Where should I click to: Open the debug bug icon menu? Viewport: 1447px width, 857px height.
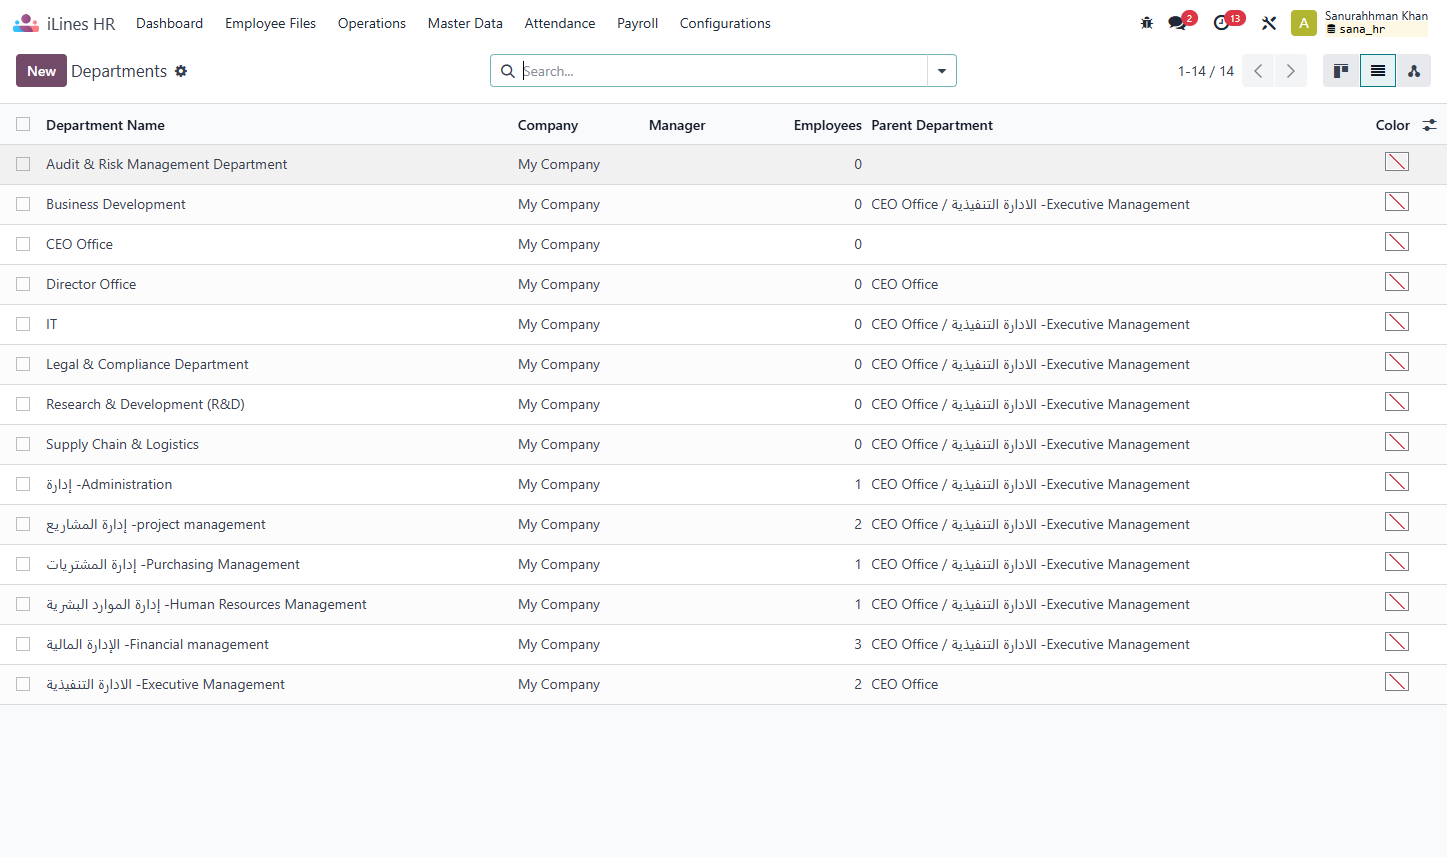click(1147, 23)
